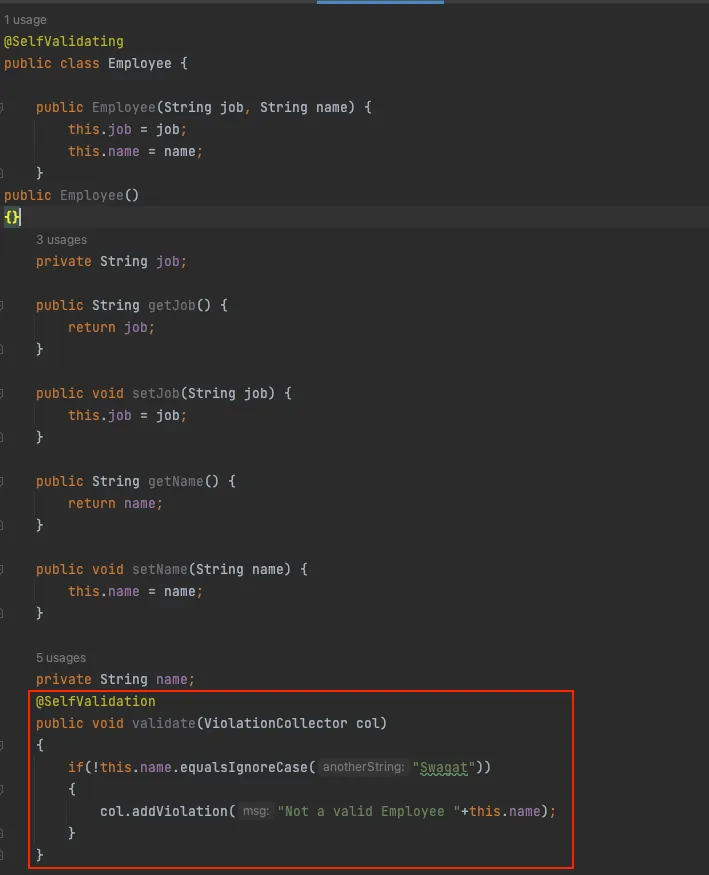
Task: Click the '1 usage' hint above the class
Action: tap(25, 20)
